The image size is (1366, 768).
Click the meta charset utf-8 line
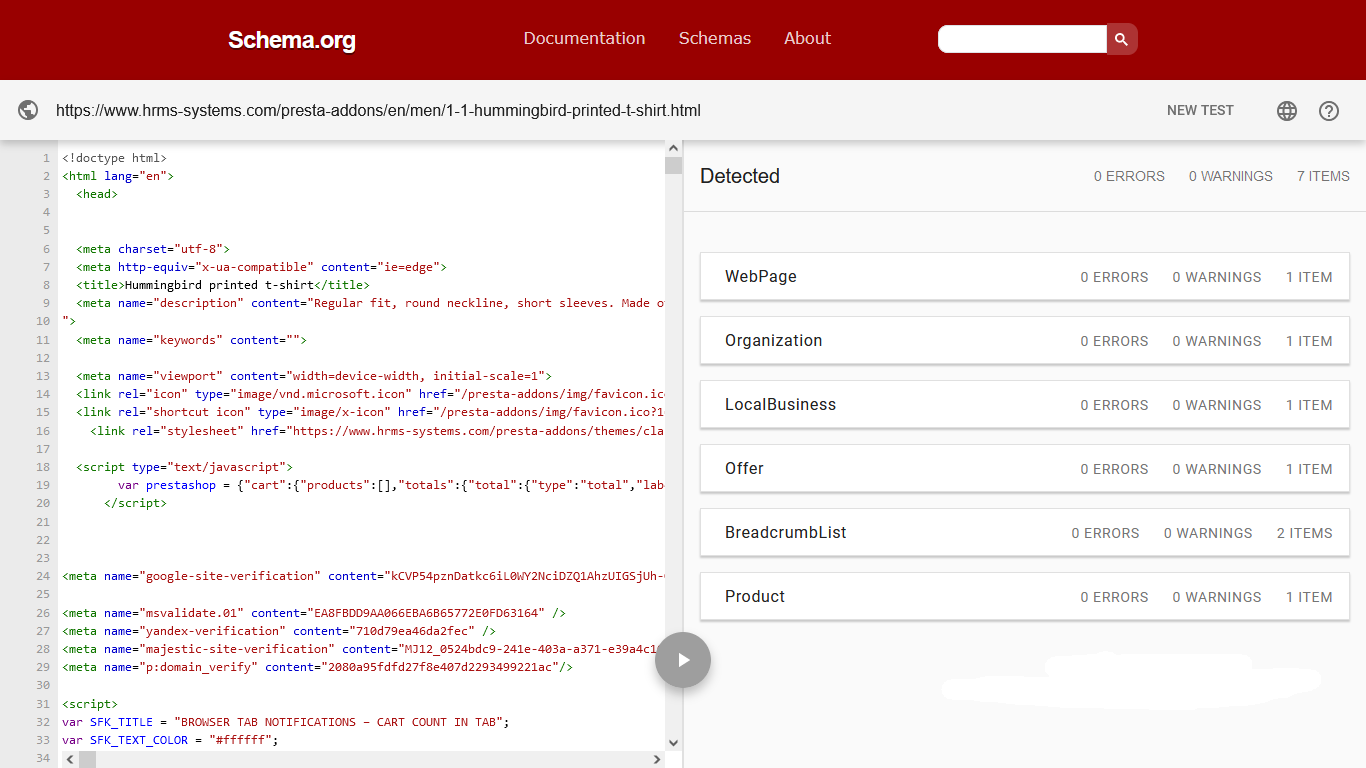coord(153,249)
